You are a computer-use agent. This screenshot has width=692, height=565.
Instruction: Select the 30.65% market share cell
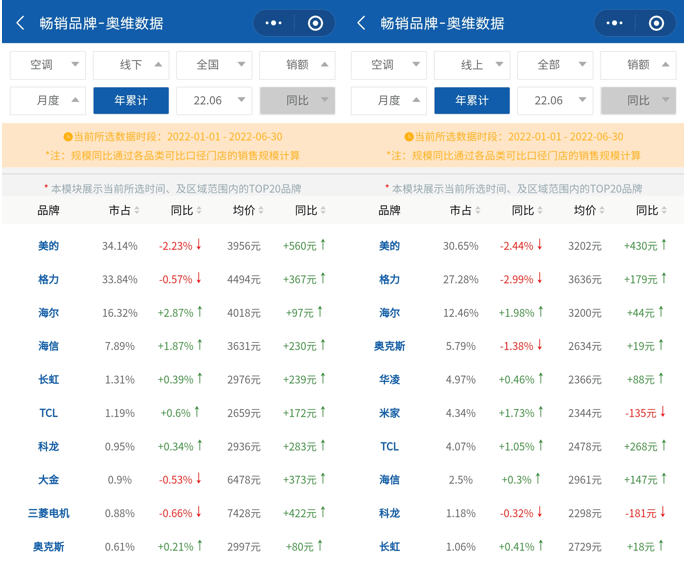pos(461,246)
